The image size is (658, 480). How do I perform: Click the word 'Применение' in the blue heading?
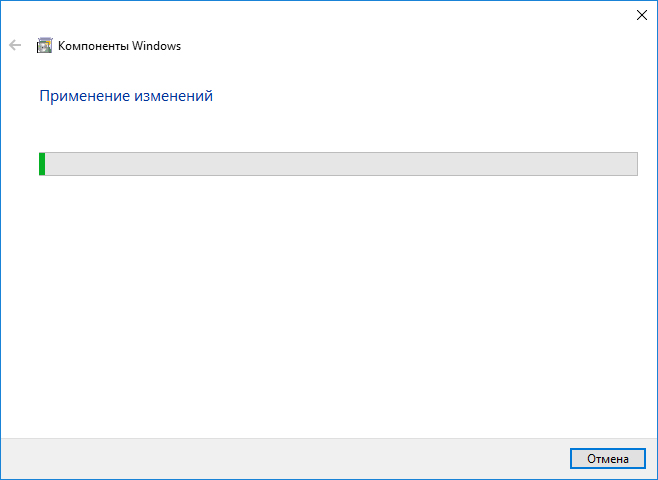click(85, 96)
